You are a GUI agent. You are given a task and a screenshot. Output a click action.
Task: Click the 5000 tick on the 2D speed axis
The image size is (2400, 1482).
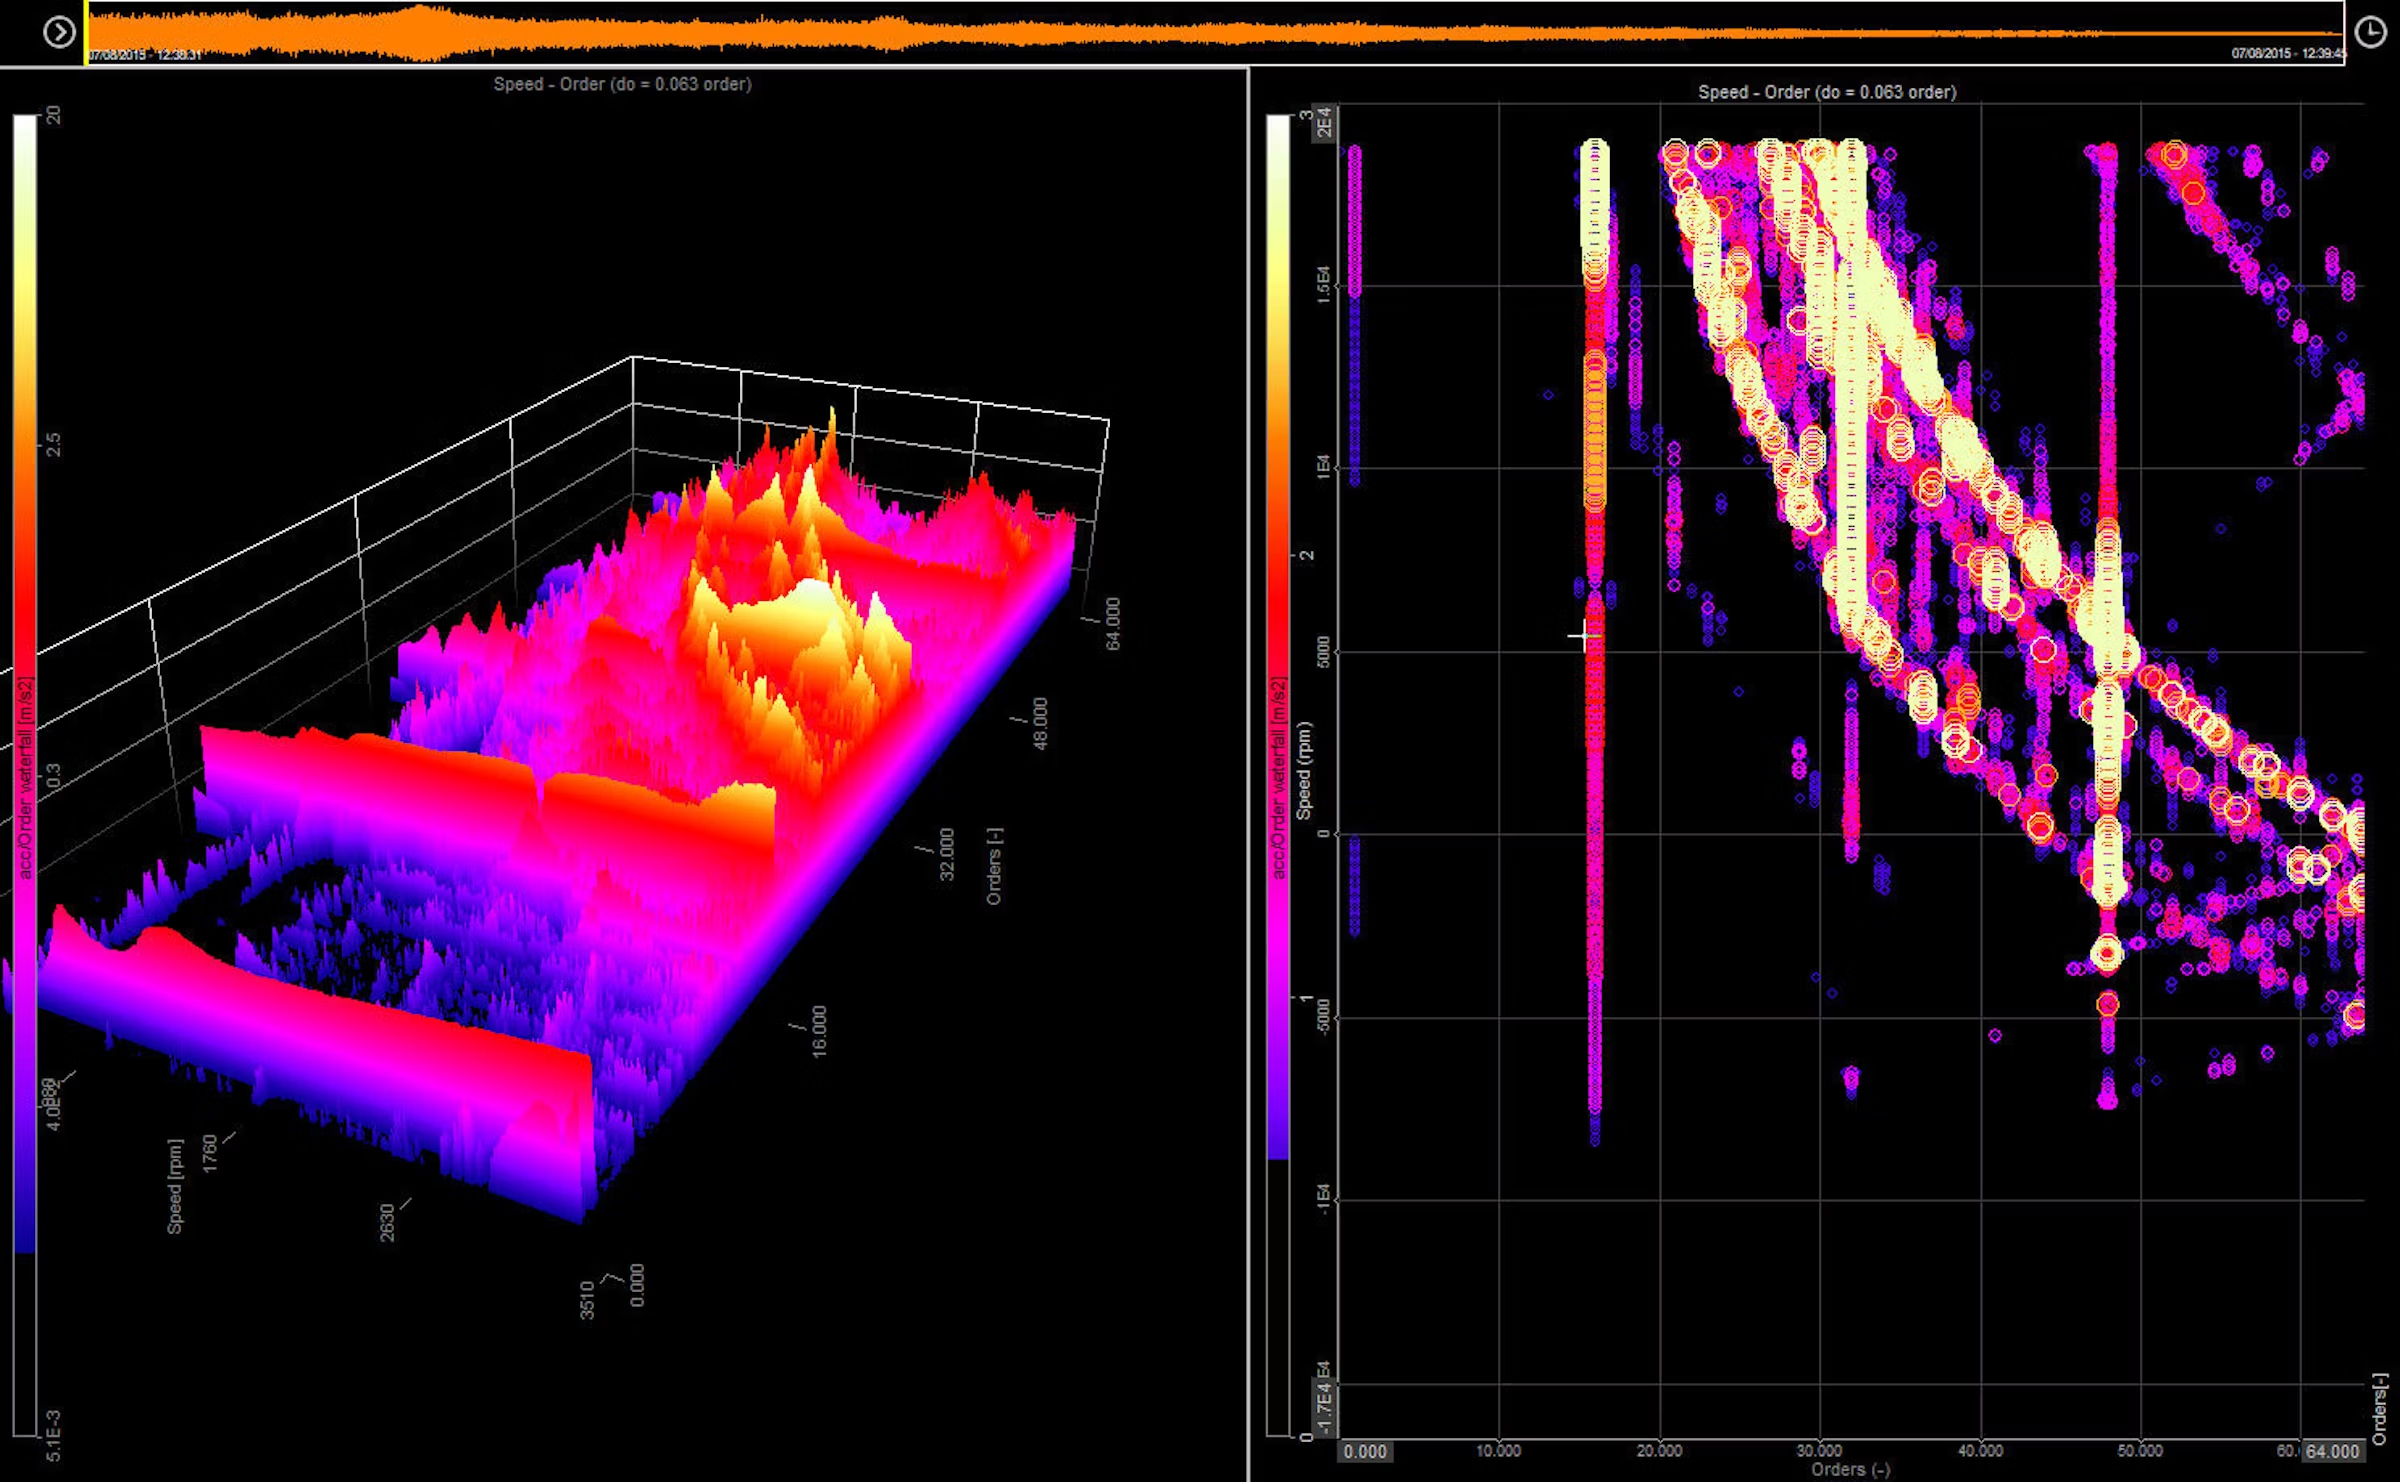[1324, 653]
